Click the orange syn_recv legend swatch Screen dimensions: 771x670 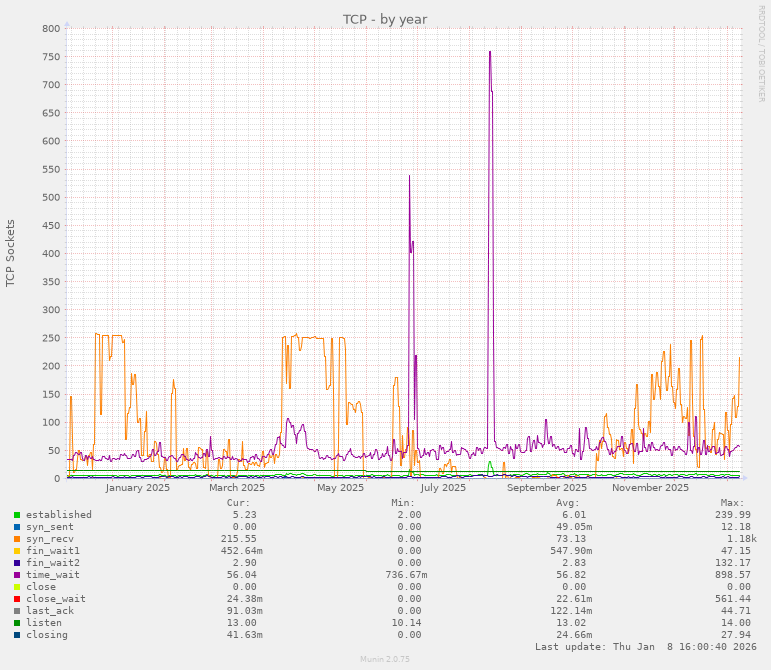pyautogui.click(x=17, y=539)
